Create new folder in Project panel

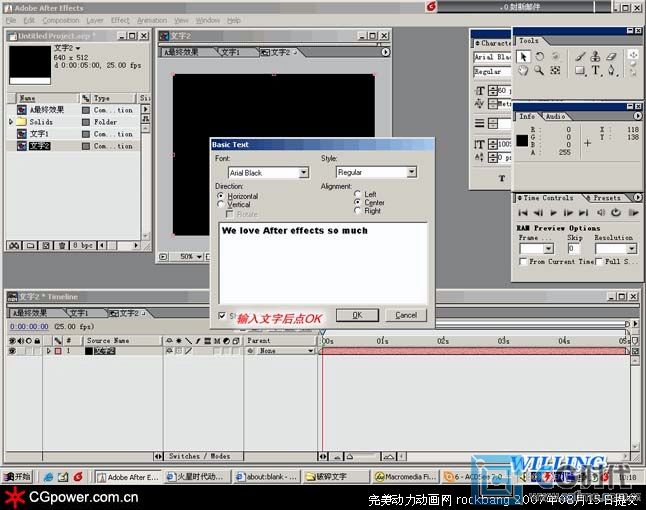click(x=30, y=246)
